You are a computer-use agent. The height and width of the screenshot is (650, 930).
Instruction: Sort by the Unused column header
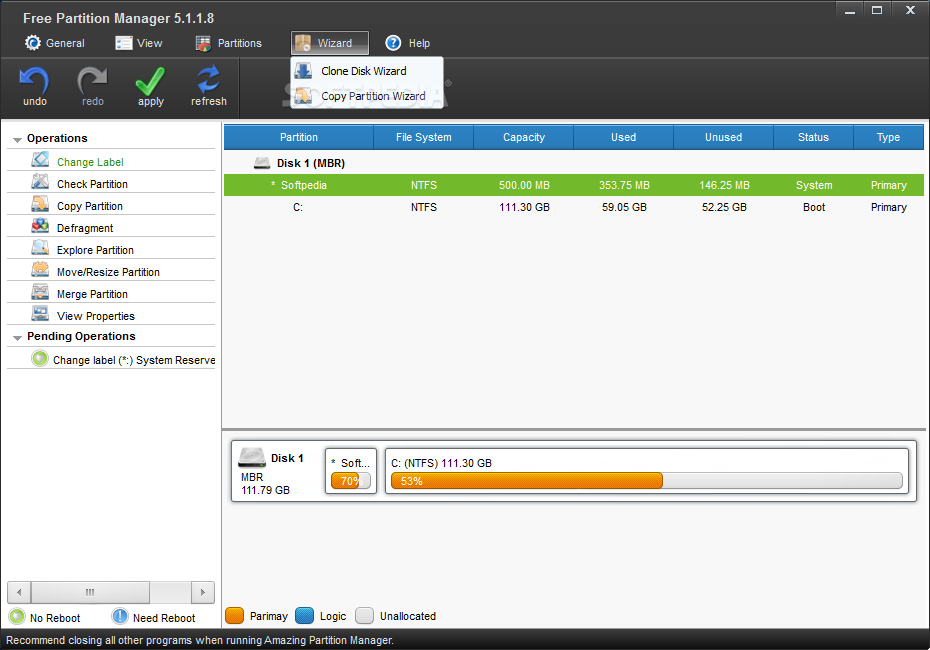724,137
